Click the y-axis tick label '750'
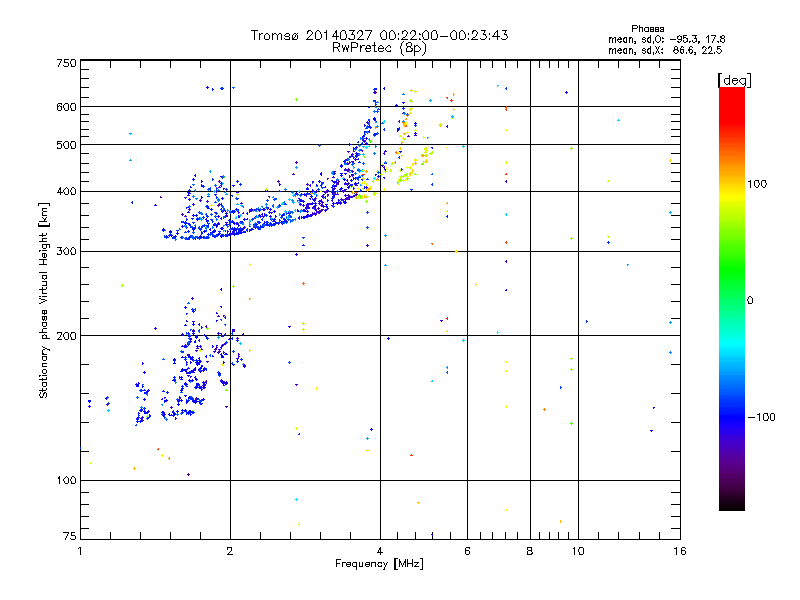The height and width of the screenshot is (600, 800). point(67,63)
